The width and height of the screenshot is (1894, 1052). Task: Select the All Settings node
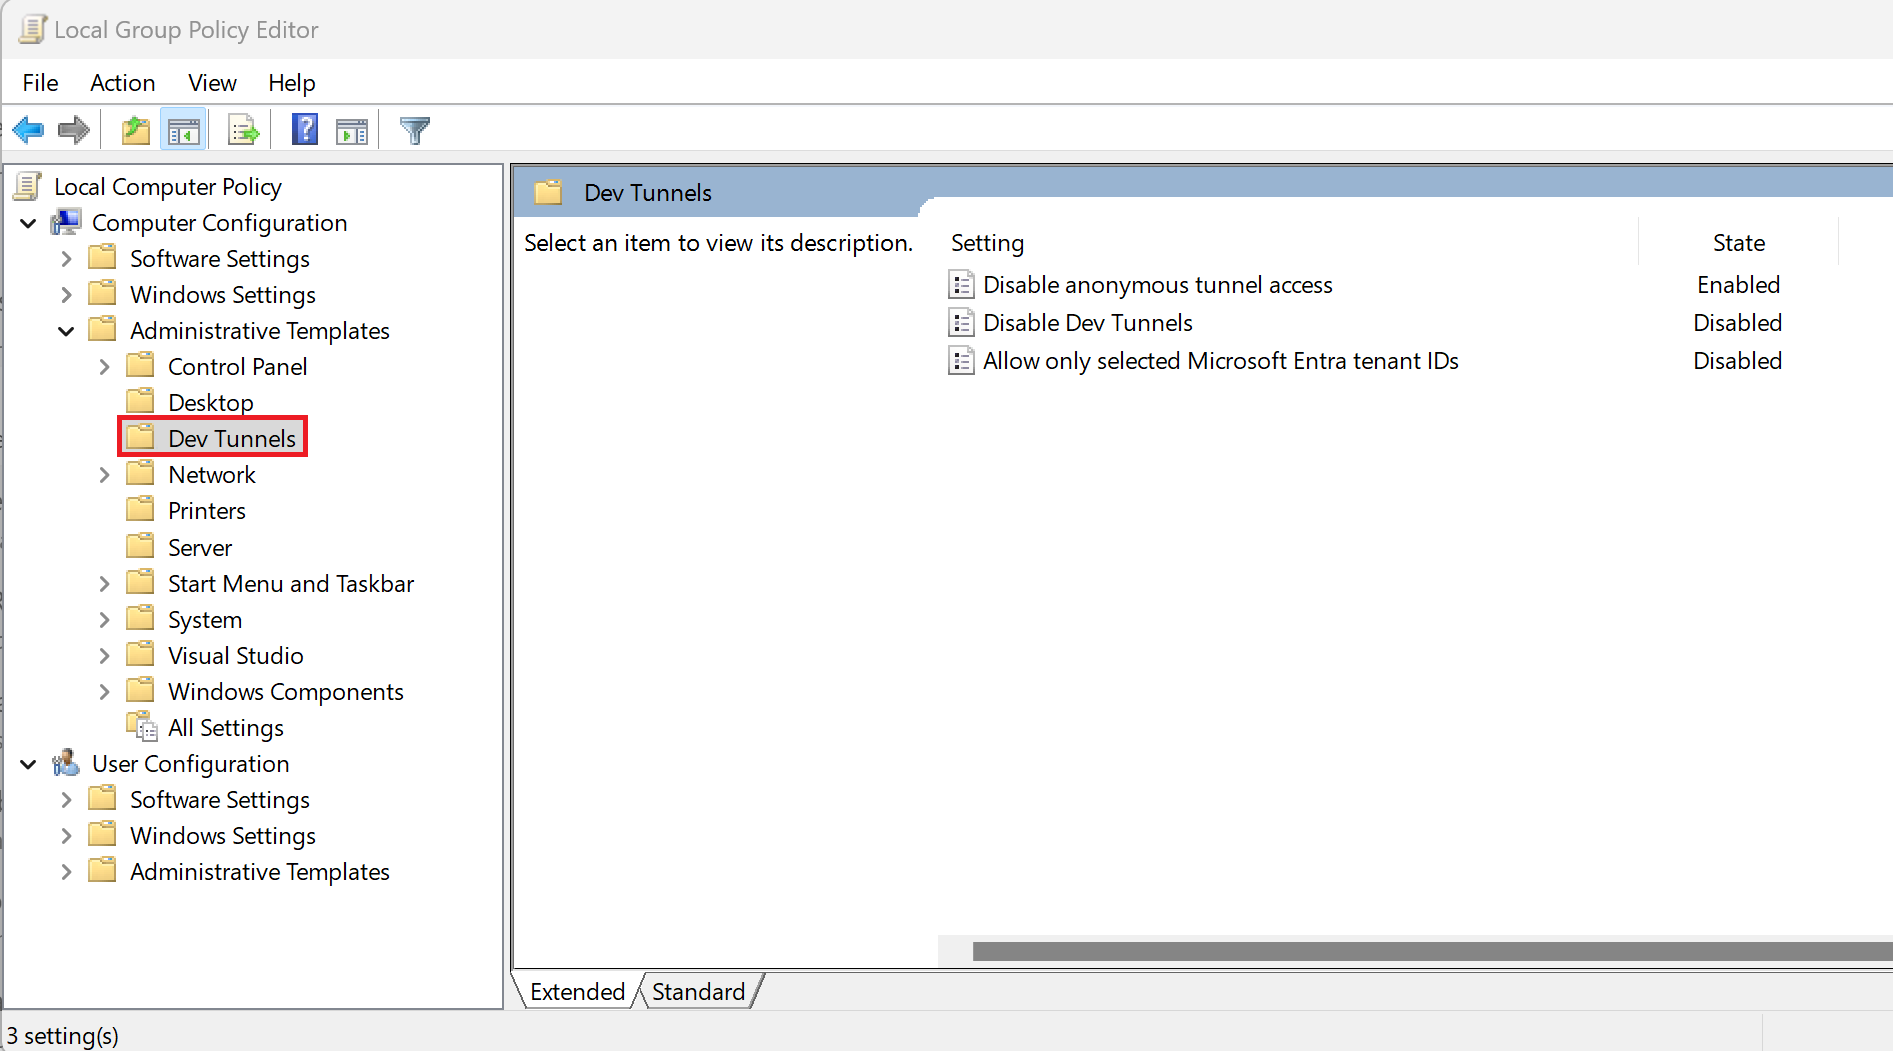[225, 727]
